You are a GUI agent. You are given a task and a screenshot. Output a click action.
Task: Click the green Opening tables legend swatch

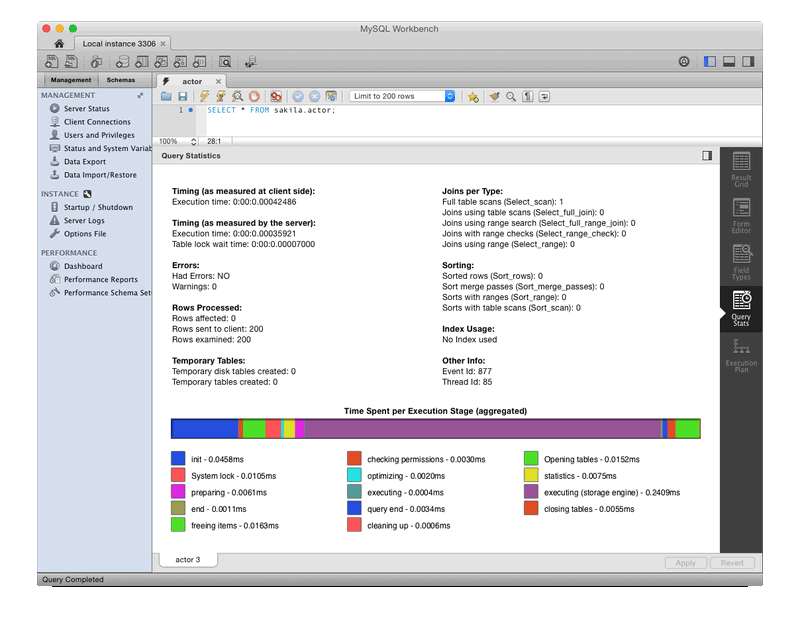click(531, 458)
